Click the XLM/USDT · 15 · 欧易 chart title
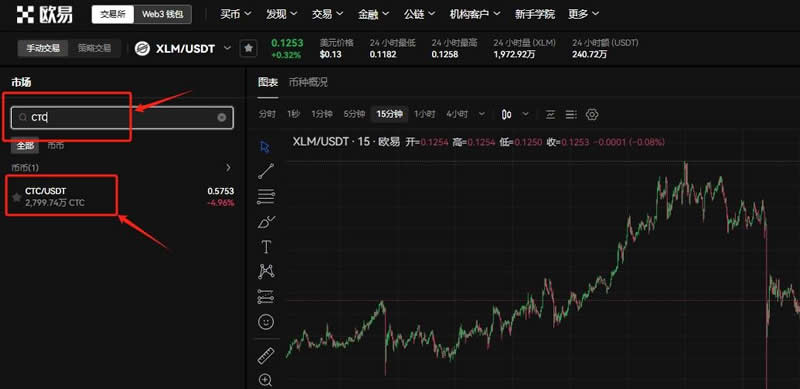 coord(346,141)
